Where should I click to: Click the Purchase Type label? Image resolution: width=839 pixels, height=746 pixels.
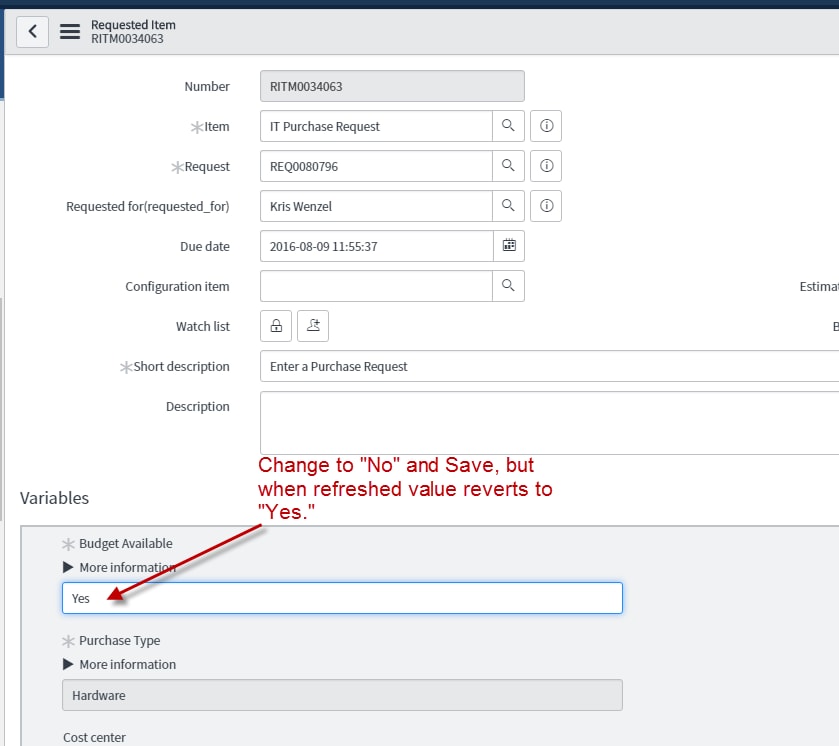click(x=120, y=641)
